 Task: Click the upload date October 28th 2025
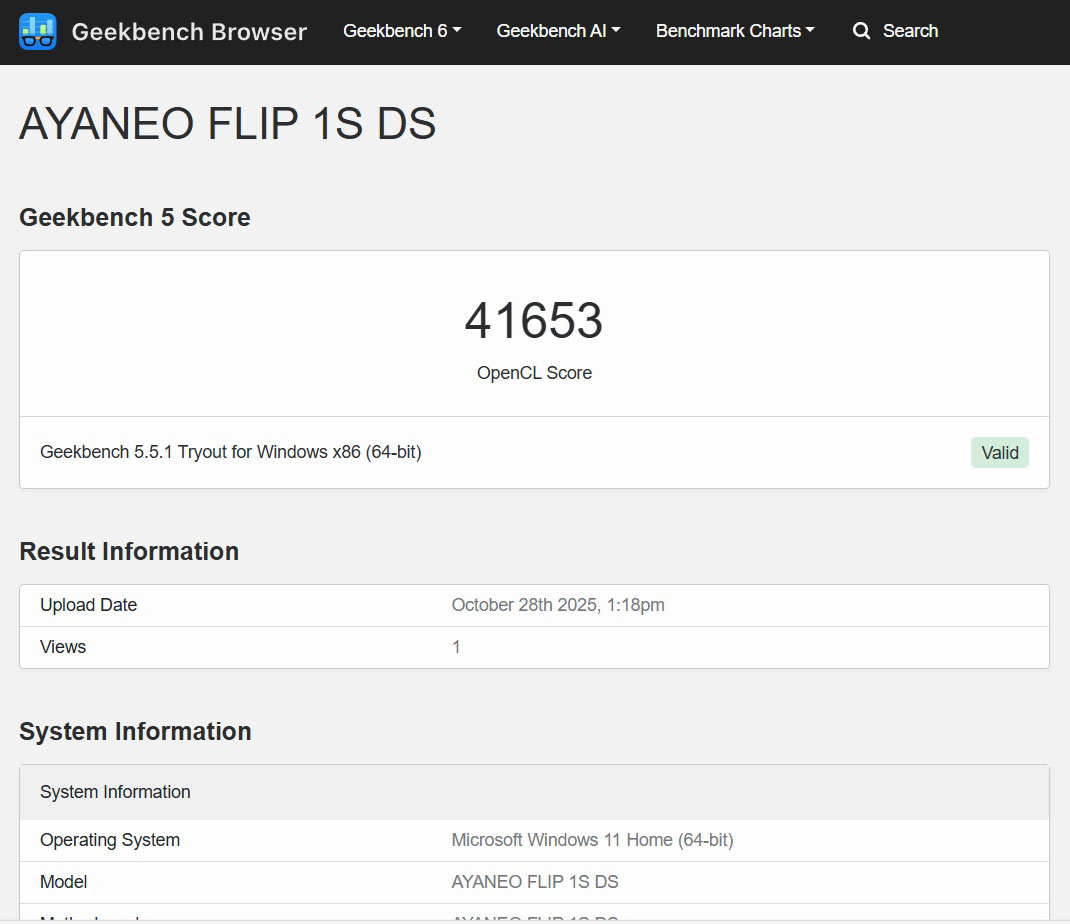[557, 605]
